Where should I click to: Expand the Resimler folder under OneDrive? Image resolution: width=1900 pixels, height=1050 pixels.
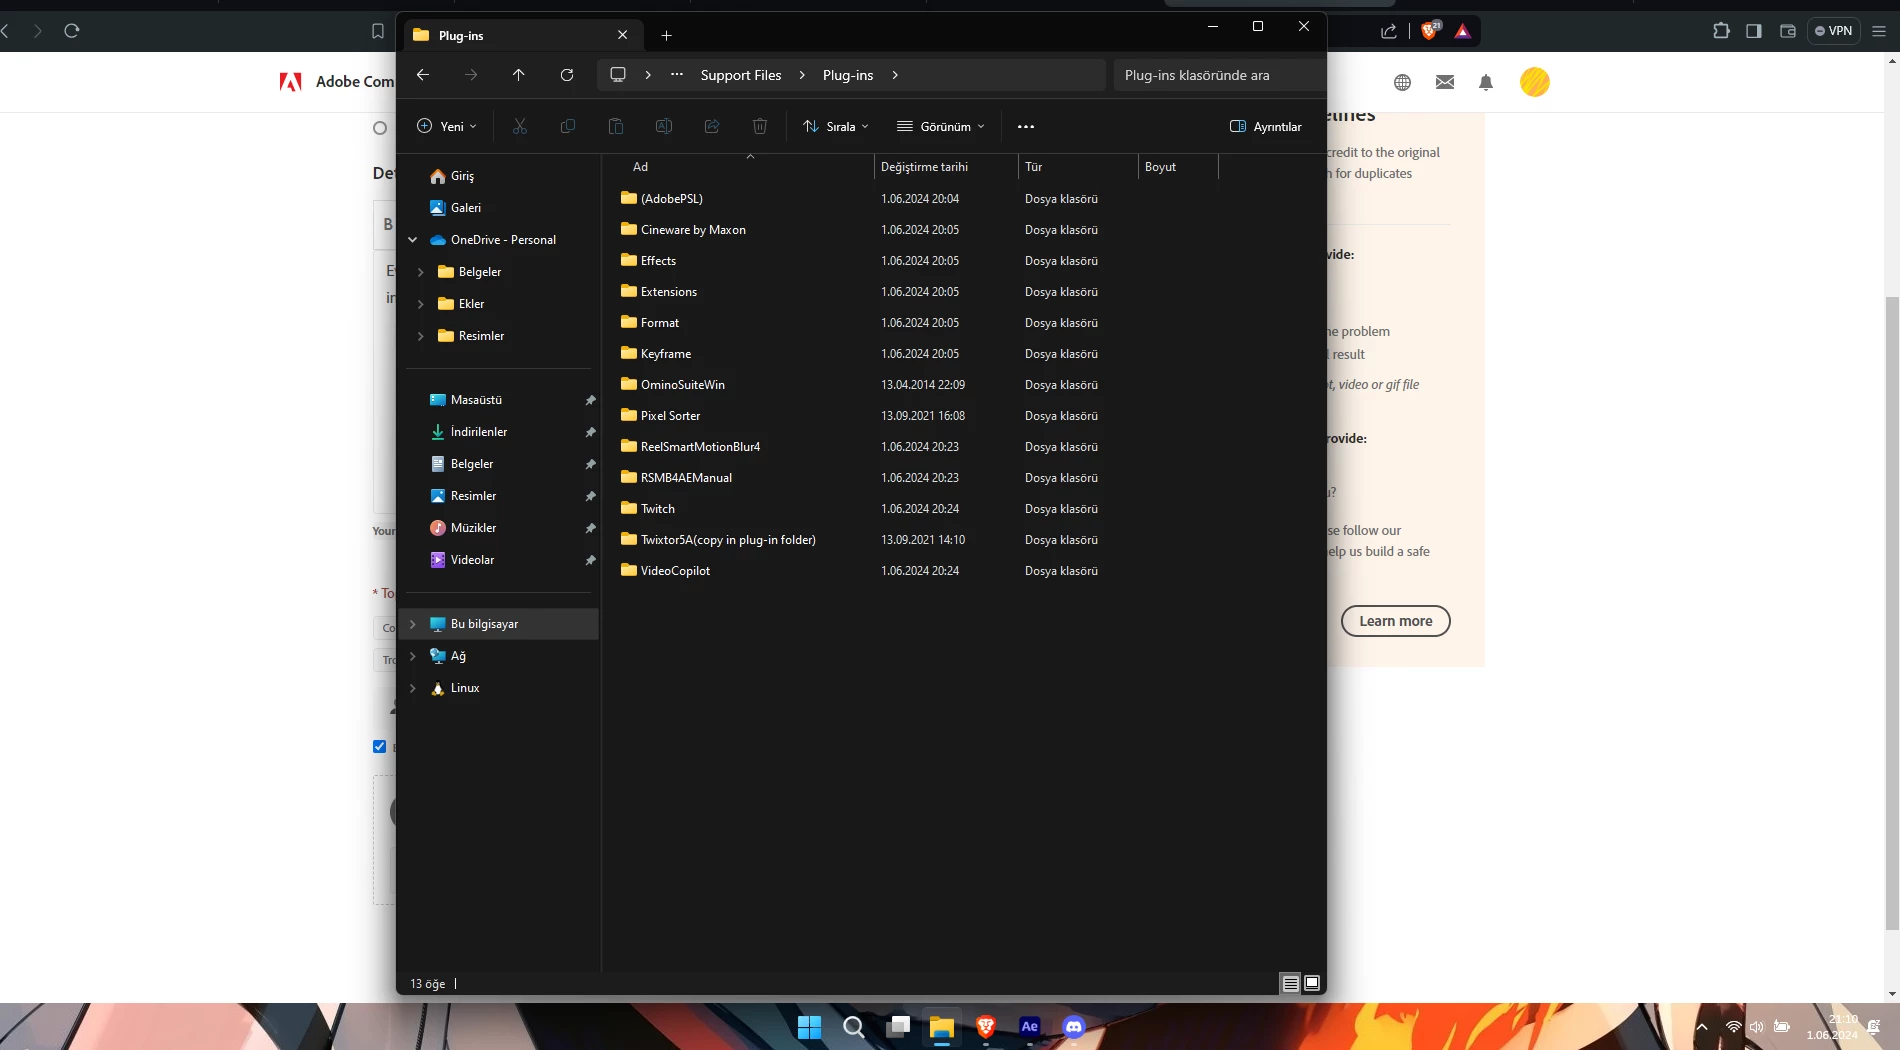(421, 336)
